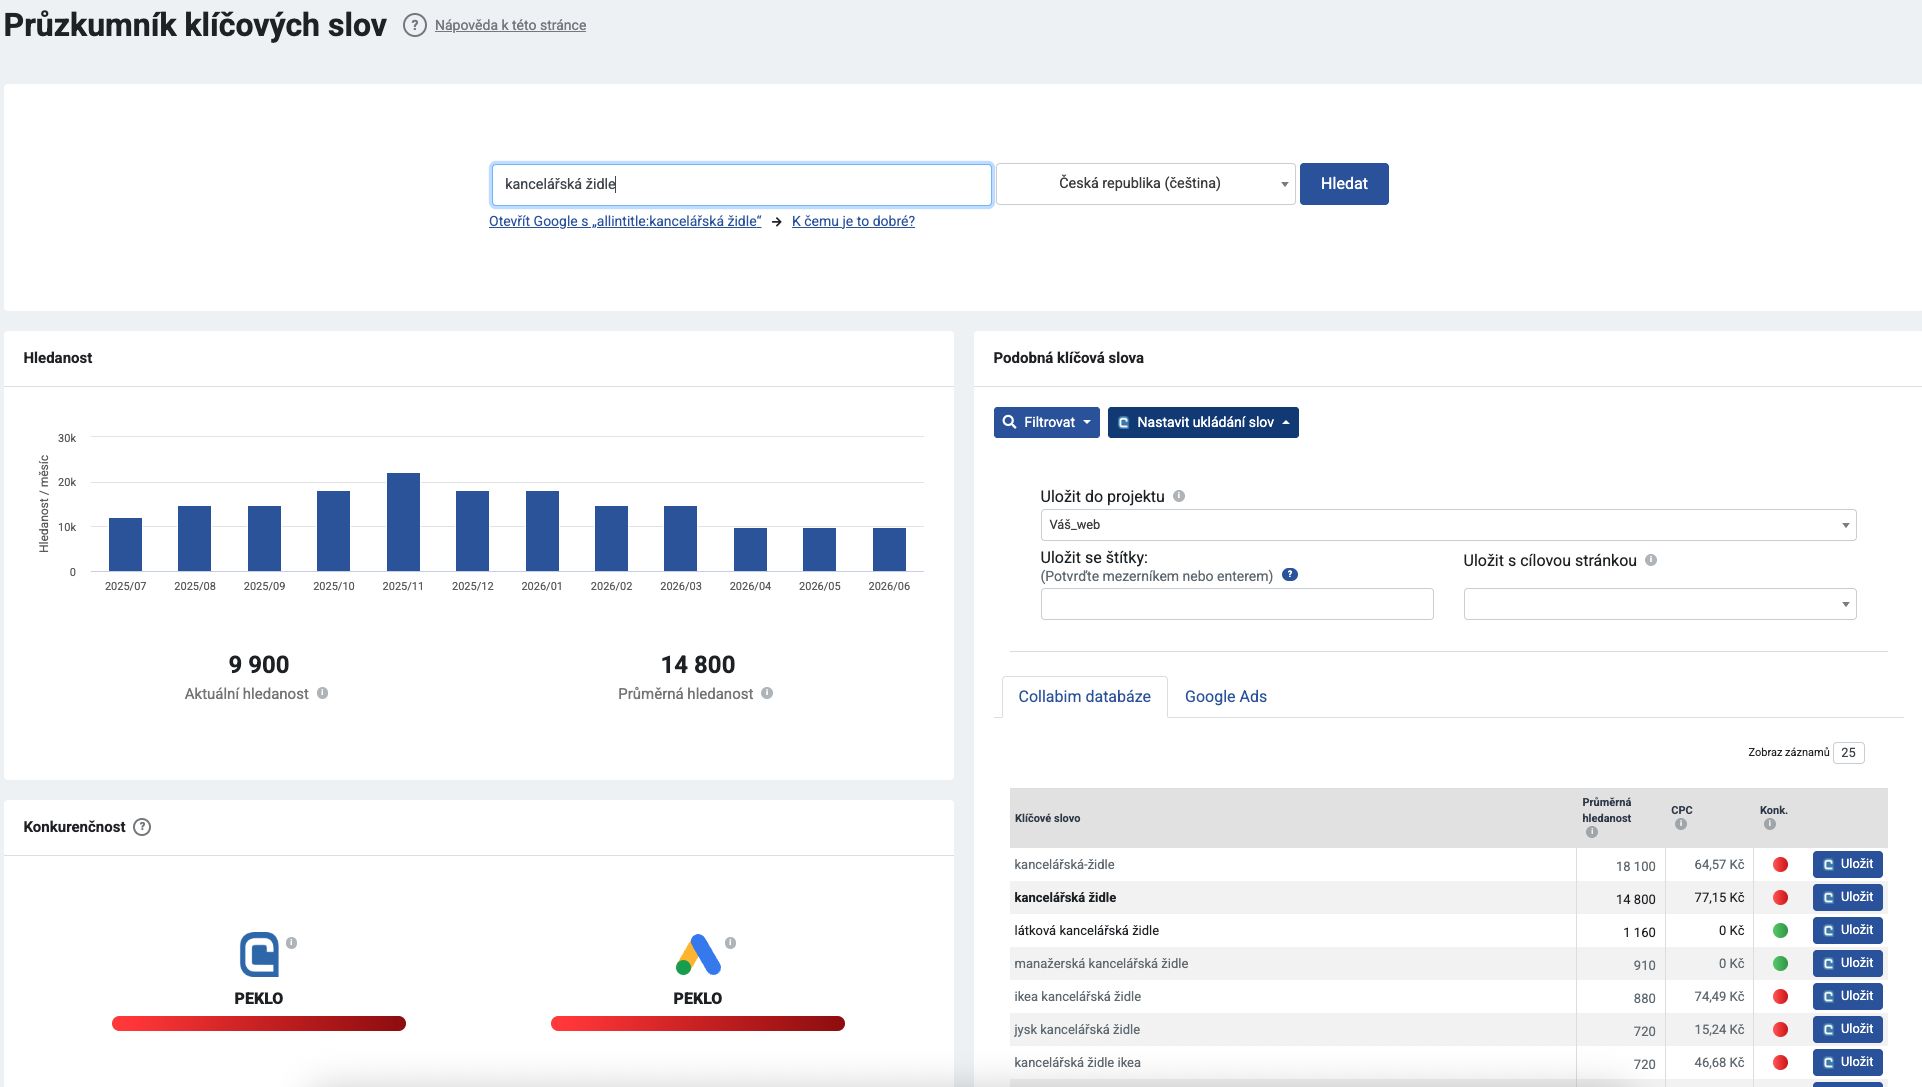Viewport: 1922px width, 1087px height.
Task: Collapse the Nastavit ukládání slov panel
Action: (1203, 422)
